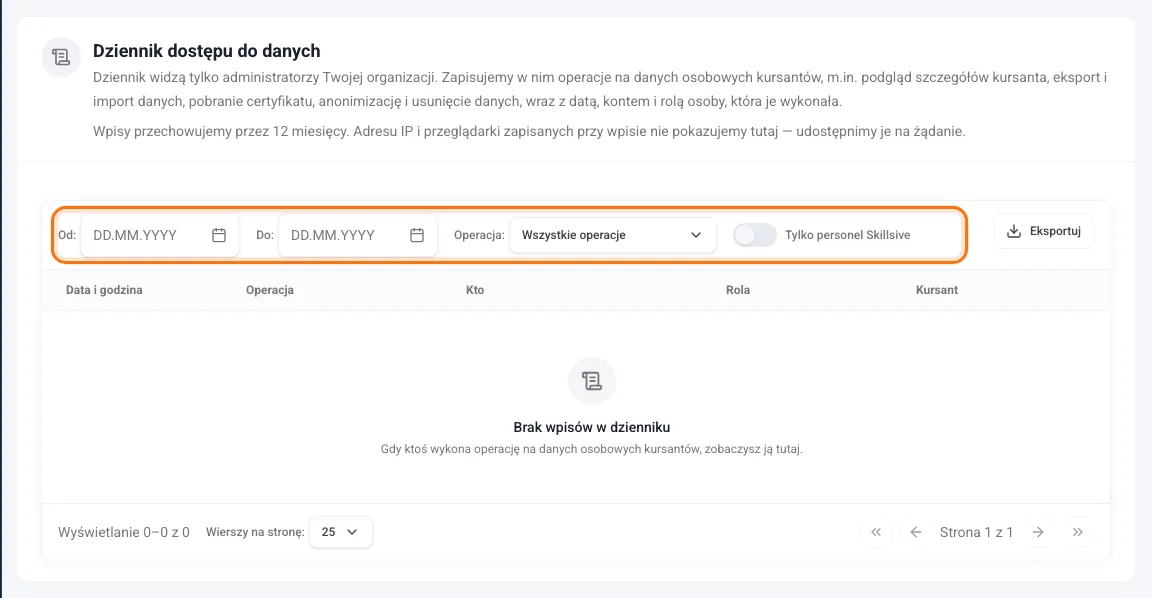This screenshot has width=1152, height=598.
Task: Click the Tylko personel Skillsive label
Action: coord(847,235)
